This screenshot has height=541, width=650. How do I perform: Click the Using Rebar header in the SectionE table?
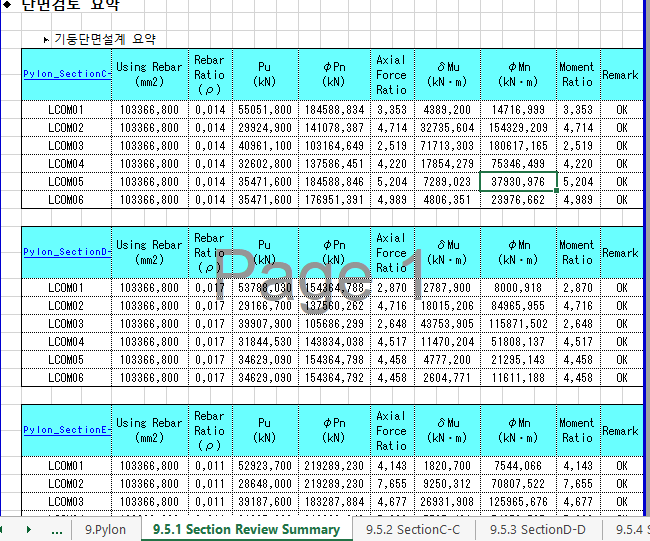tap(150, 430)
